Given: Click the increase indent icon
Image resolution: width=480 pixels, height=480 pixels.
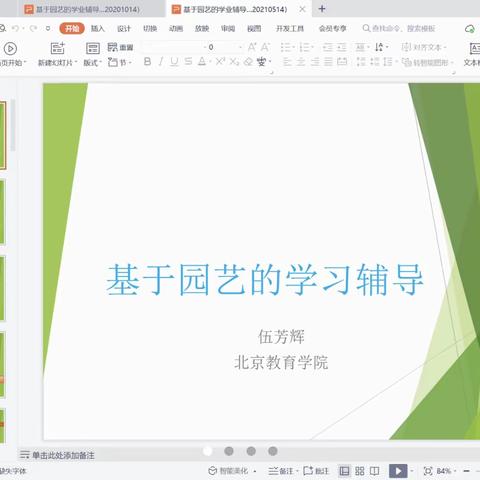Looking at the screenshot, I should click(342, 47).
